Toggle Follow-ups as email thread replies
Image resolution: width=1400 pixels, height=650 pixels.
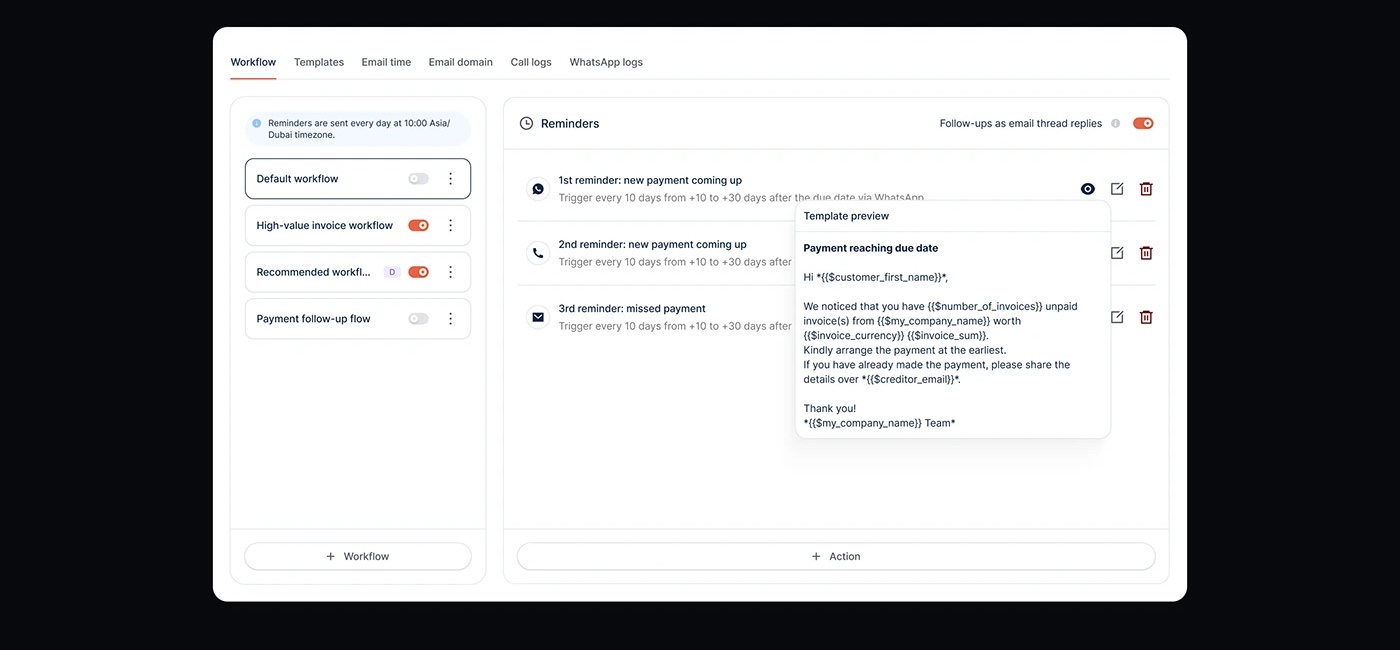(1143, 124)
